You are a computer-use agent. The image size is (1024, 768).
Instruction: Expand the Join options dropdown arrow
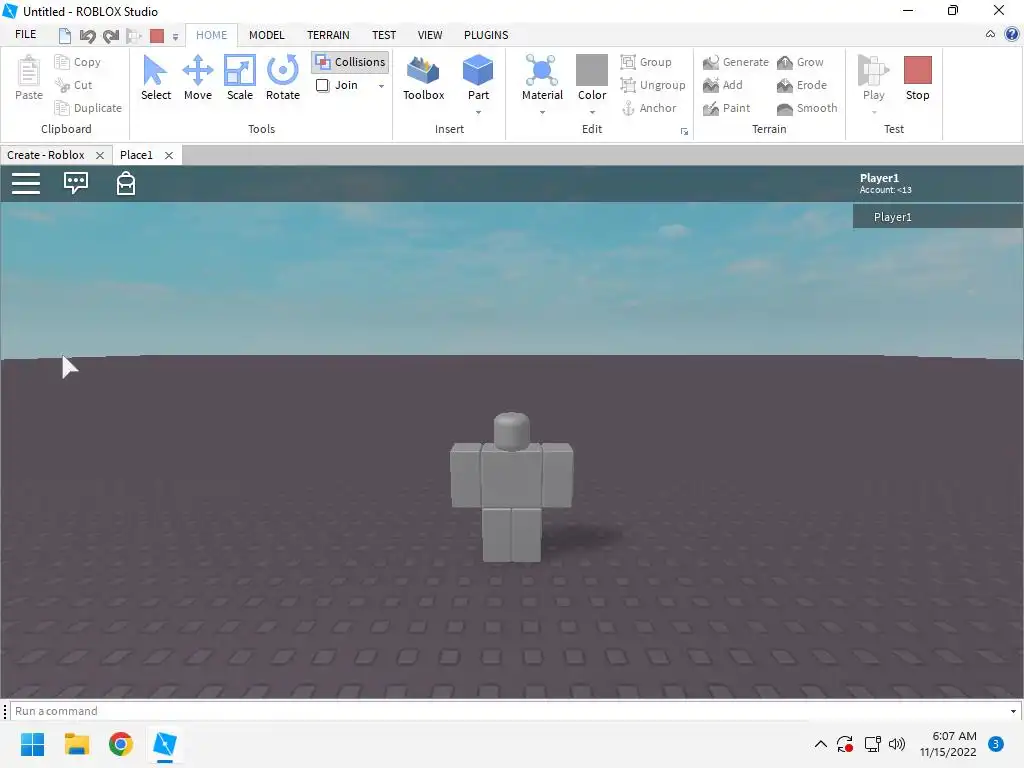[x=381, y=86]
